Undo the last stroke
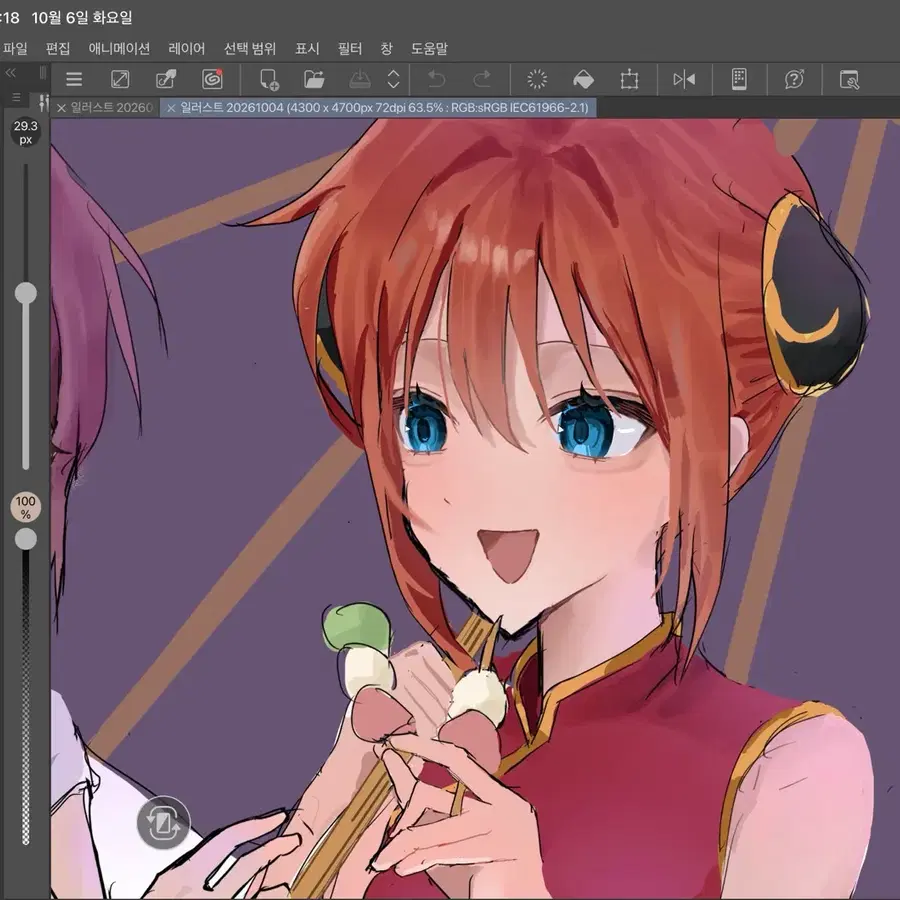This screenshot has width=900, height=900. 437,79
